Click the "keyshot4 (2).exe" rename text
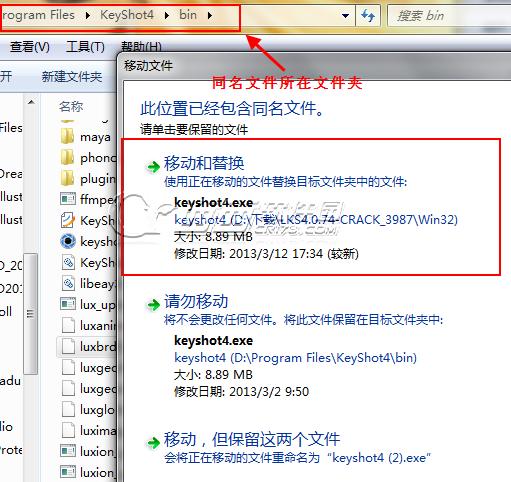 (379, 458)
